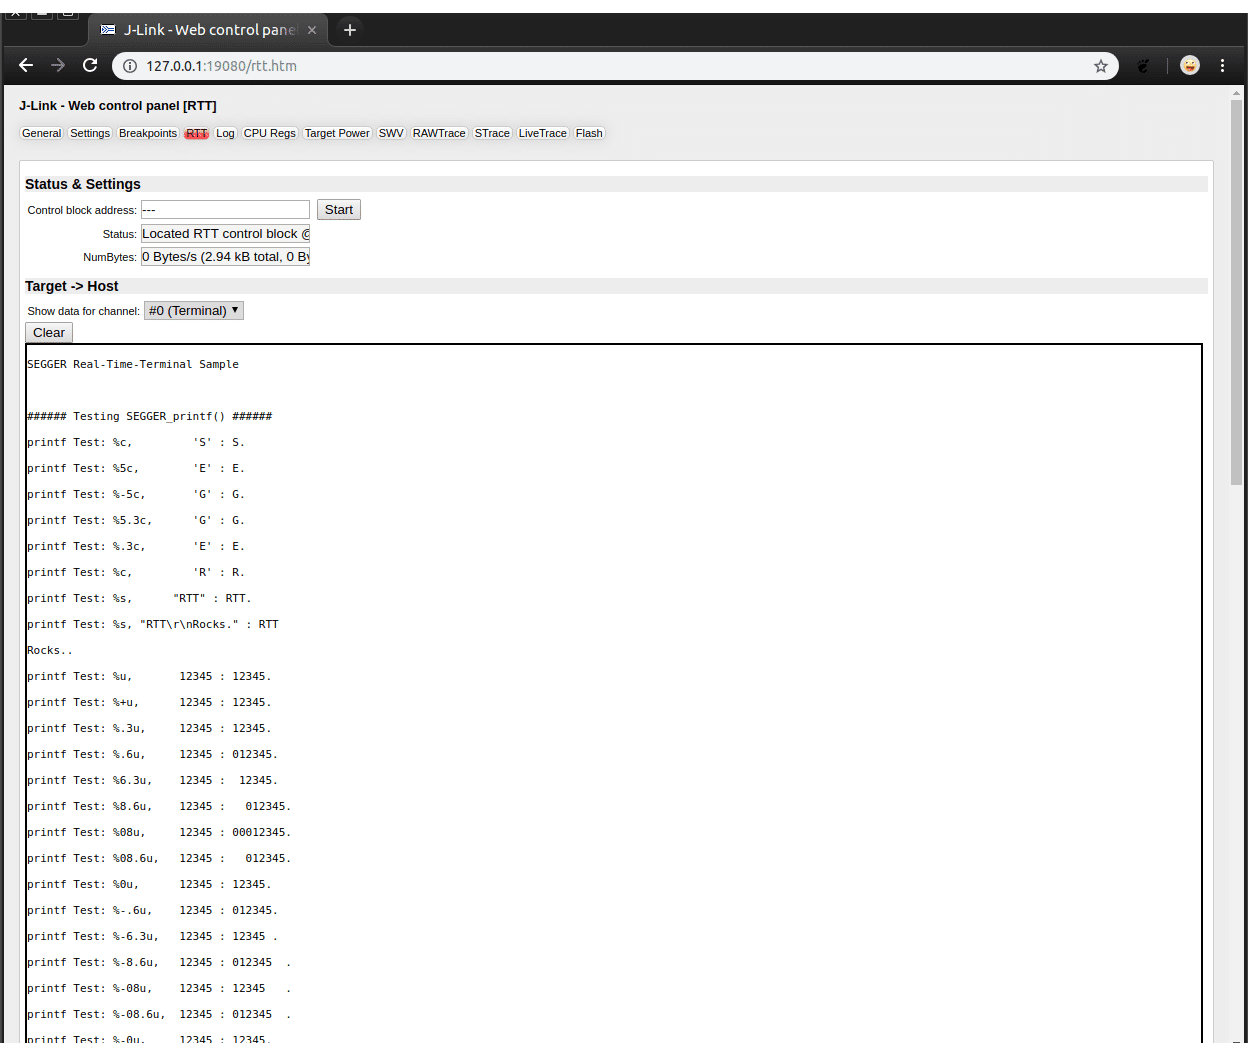Click the 'printf Test: %-.6u' line
Image resolution: width=1248 pixels, height=1056 pixels.
click(152, 910)
